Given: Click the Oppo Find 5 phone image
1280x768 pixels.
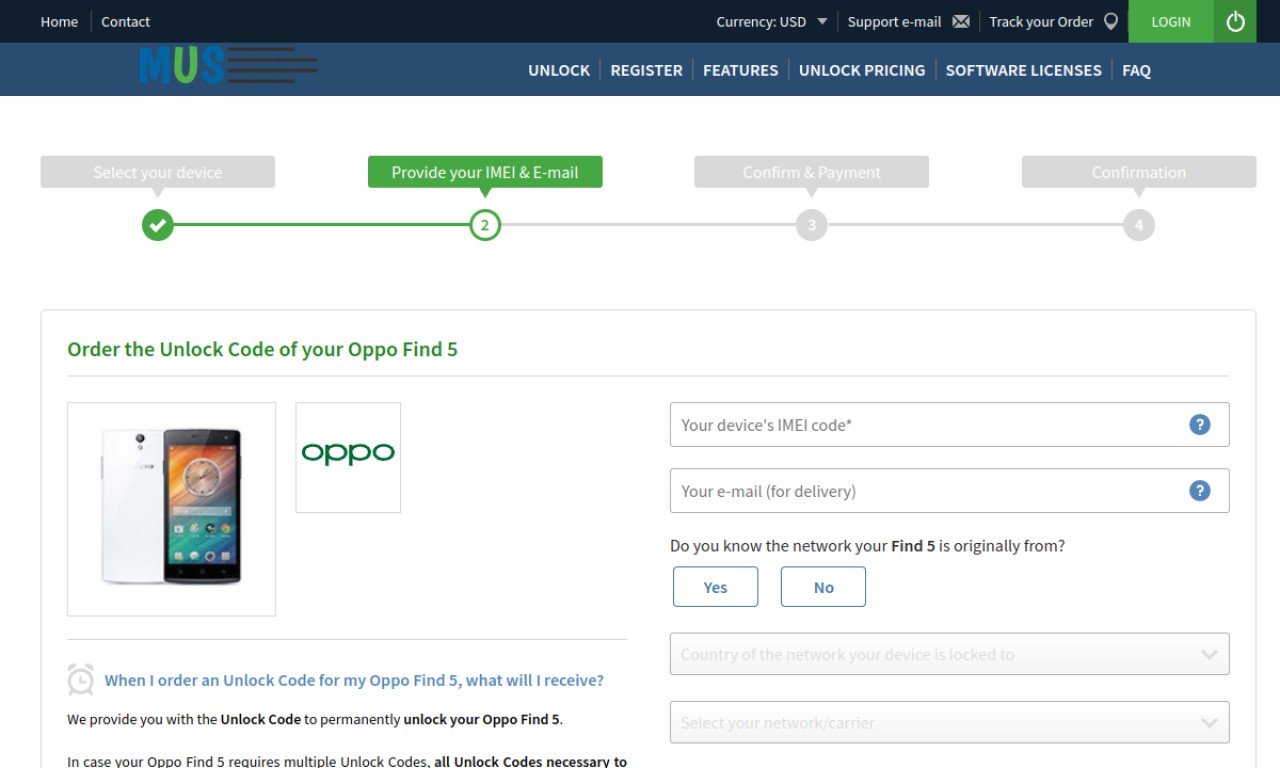Looking at the screenshot, I should [x=172, y=509].
